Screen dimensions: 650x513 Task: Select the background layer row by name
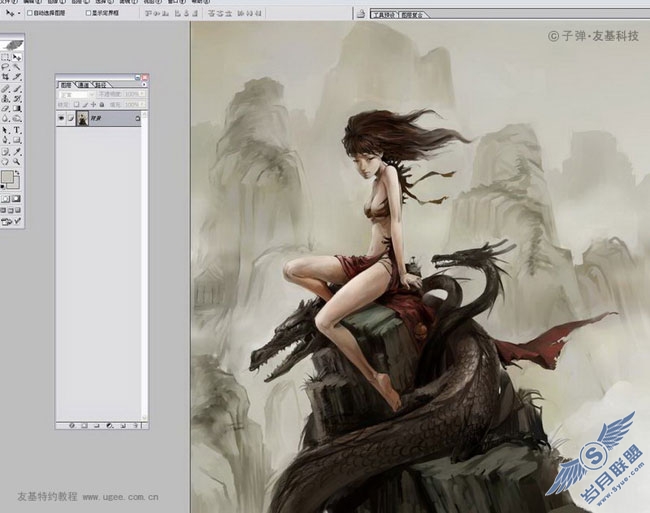pos(99,118)
